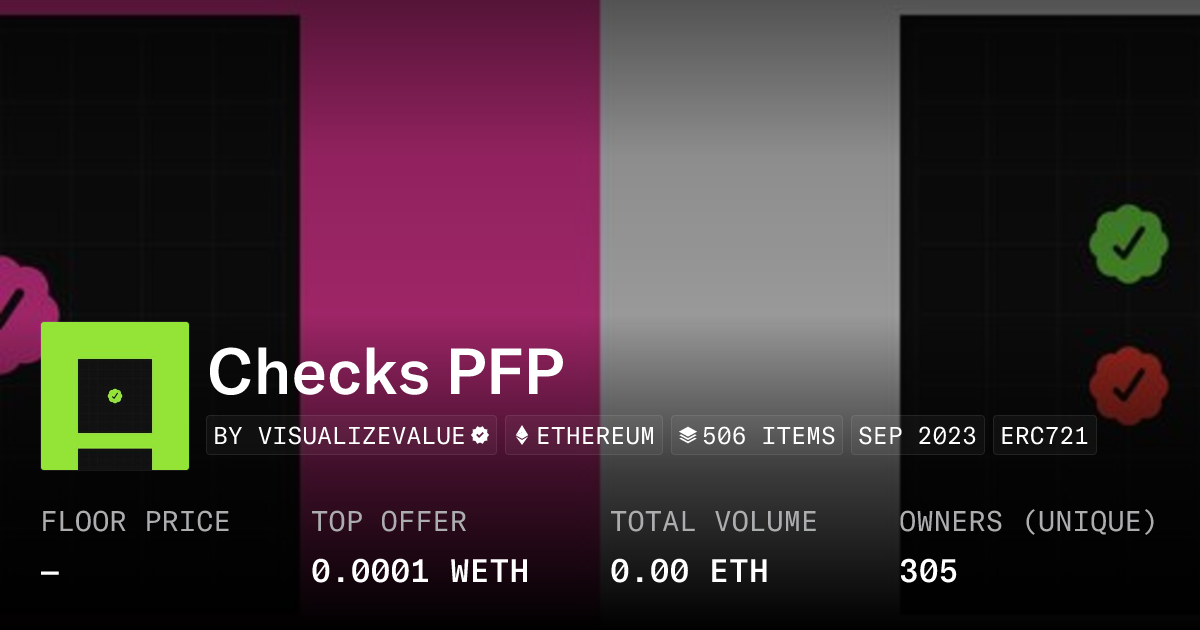Screen dimensions: 1200x630
Task: Open the Checks PFP collection title
Action: click(x=386, y=373)
